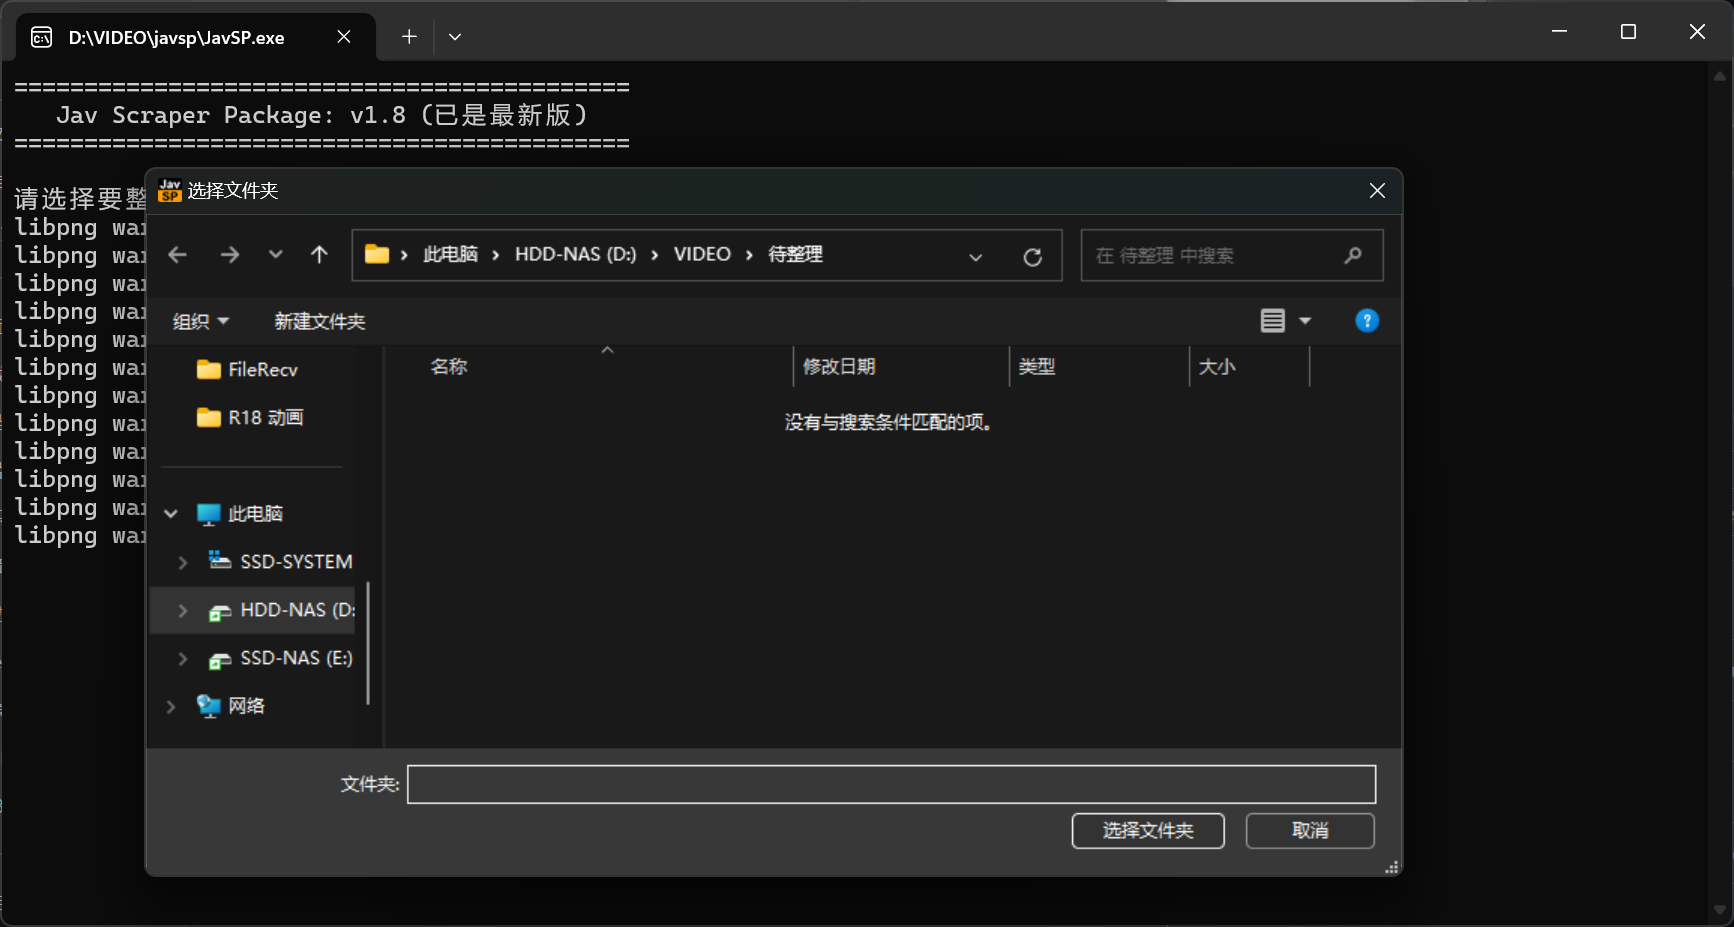Click the back navigation arrow
This screenshot has height=927, width=1734.
tap(177, 255)
